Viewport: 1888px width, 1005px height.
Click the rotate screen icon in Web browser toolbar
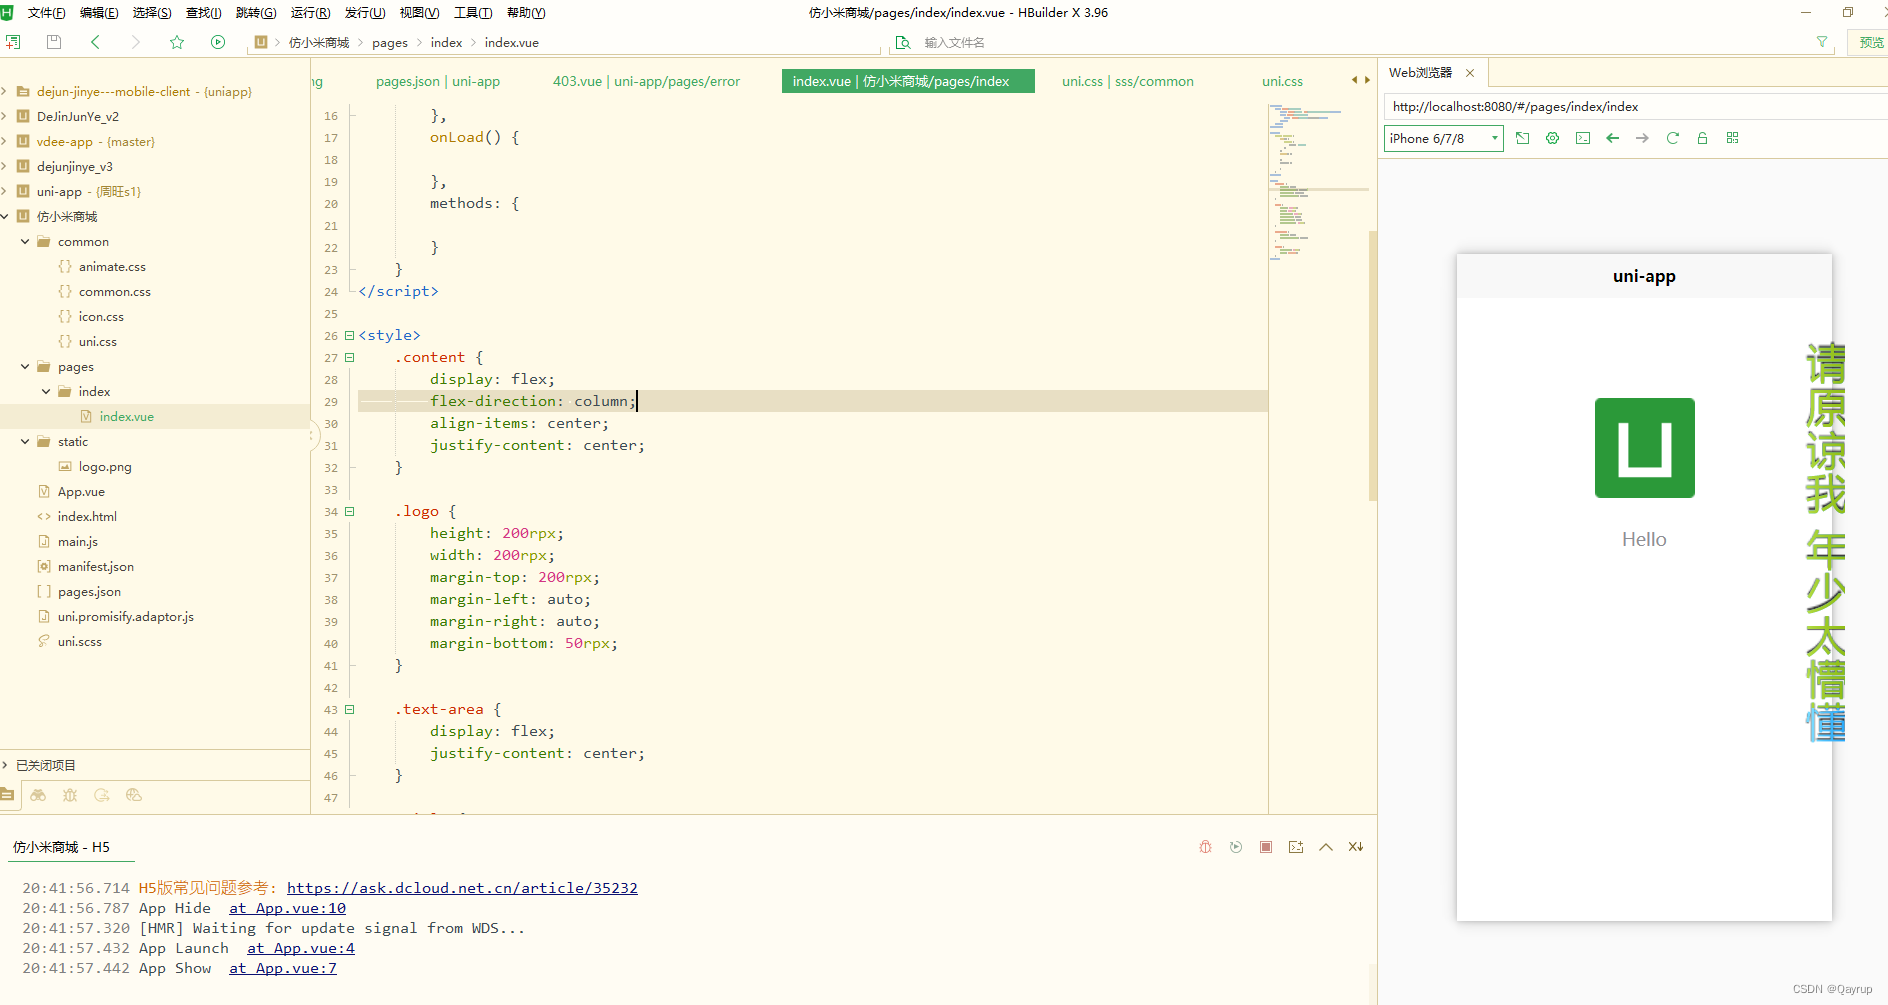pos(1522,138)
